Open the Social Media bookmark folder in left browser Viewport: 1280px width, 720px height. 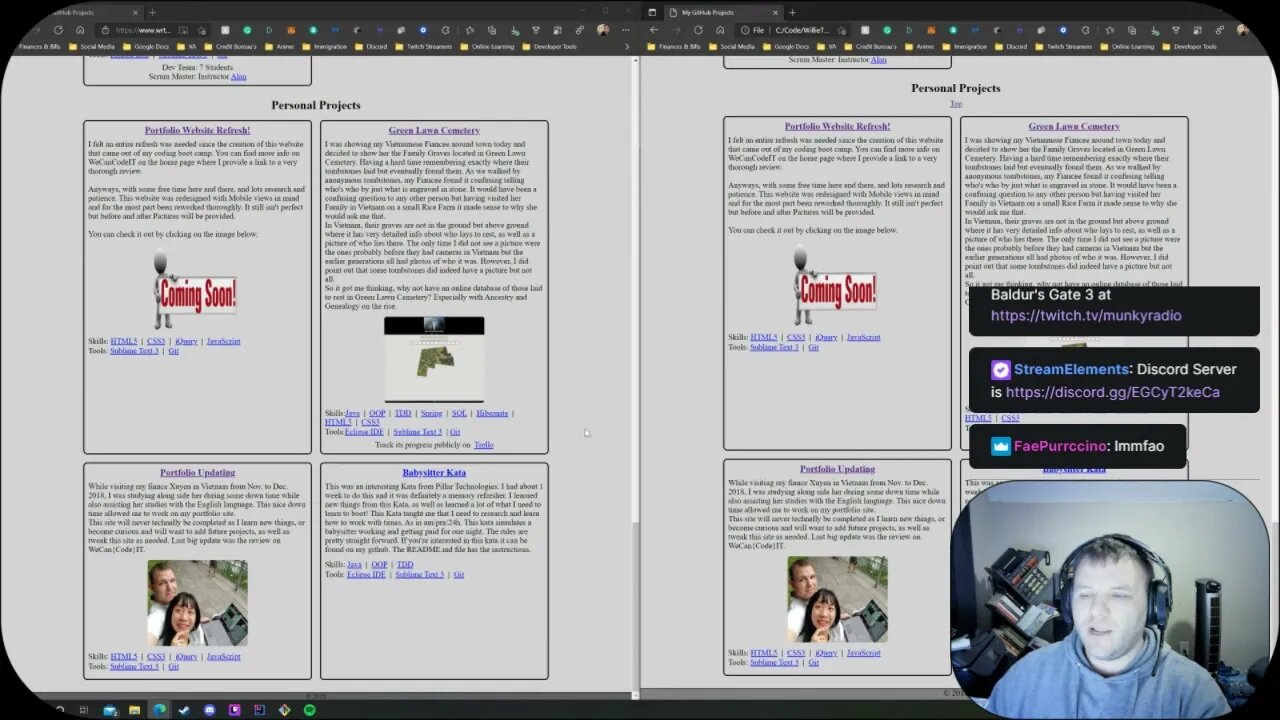point(92,46)
